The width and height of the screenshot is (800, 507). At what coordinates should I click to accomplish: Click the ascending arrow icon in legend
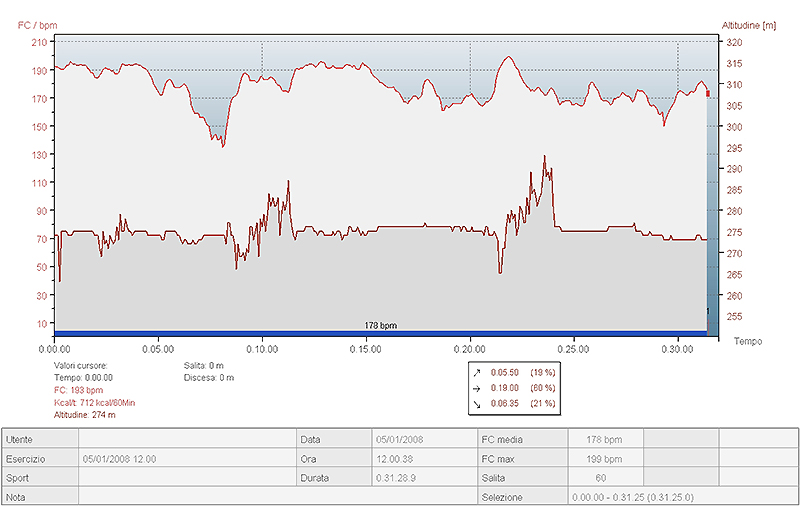click(476, 371)
